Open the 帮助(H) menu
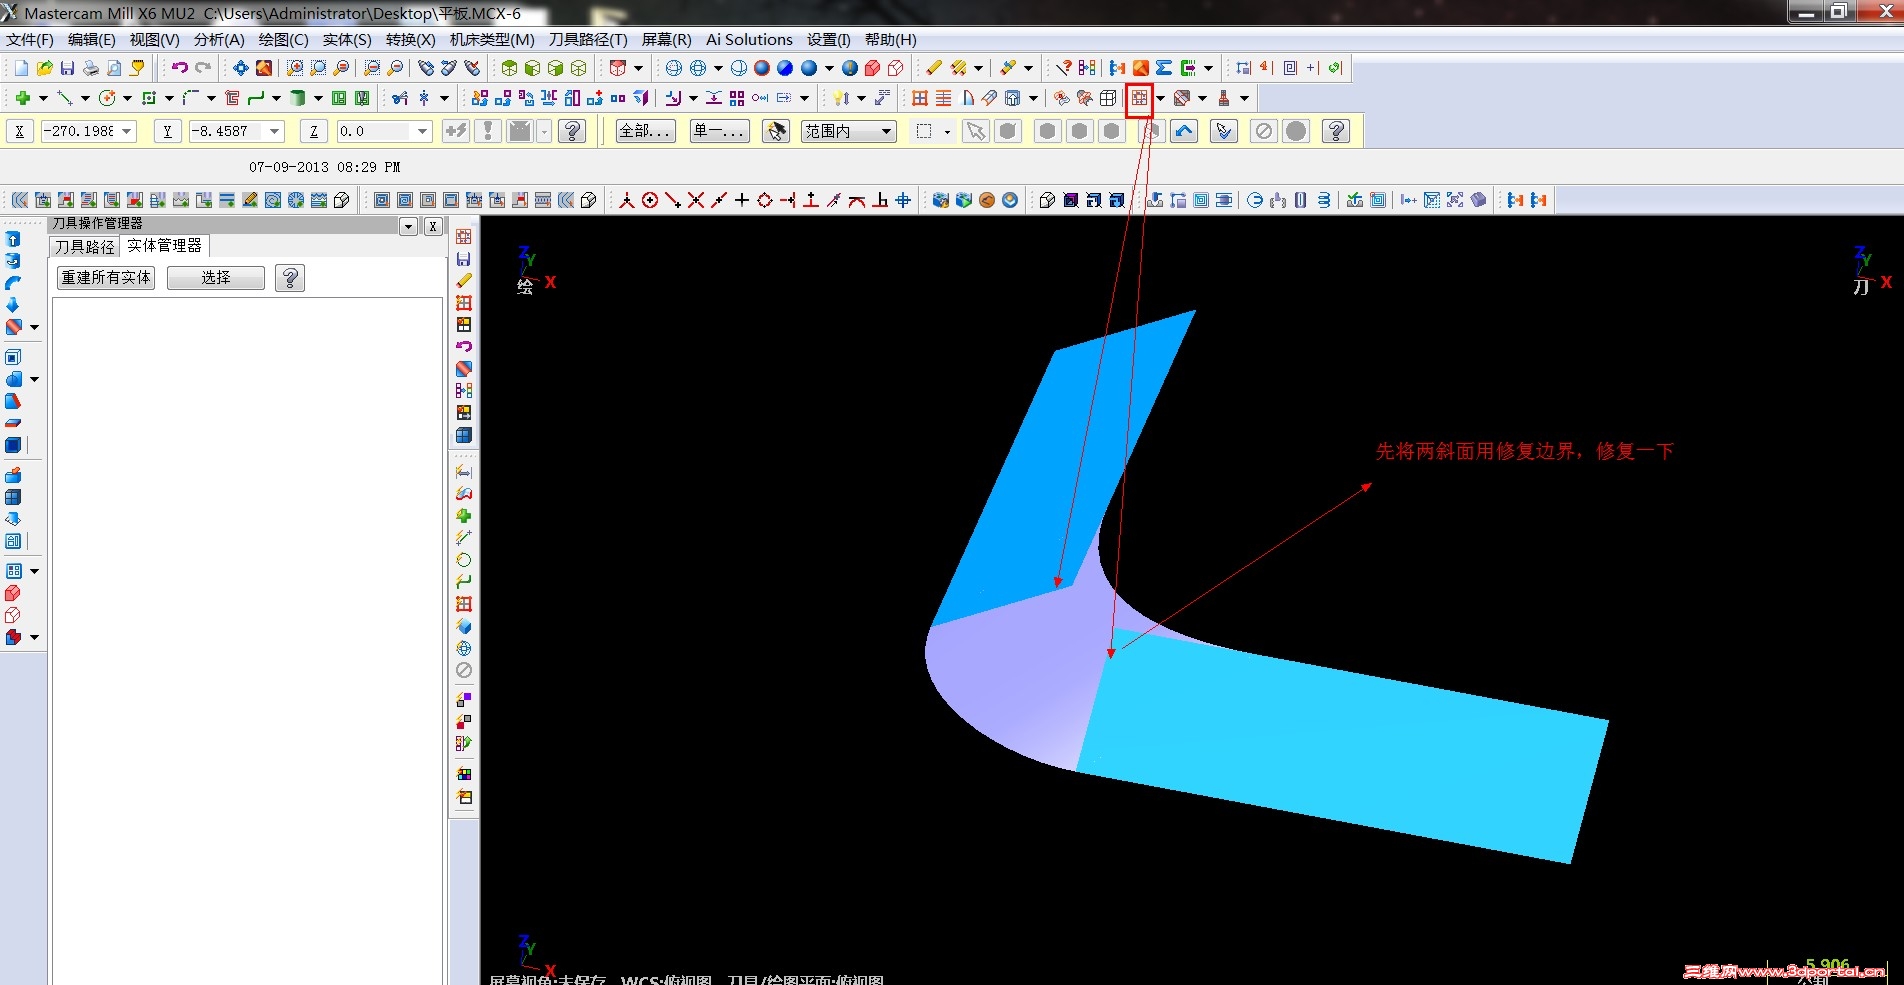Image resolution: width=1904 pixels, height=985 pixels. pyautogui.click(x=890, y=40)
